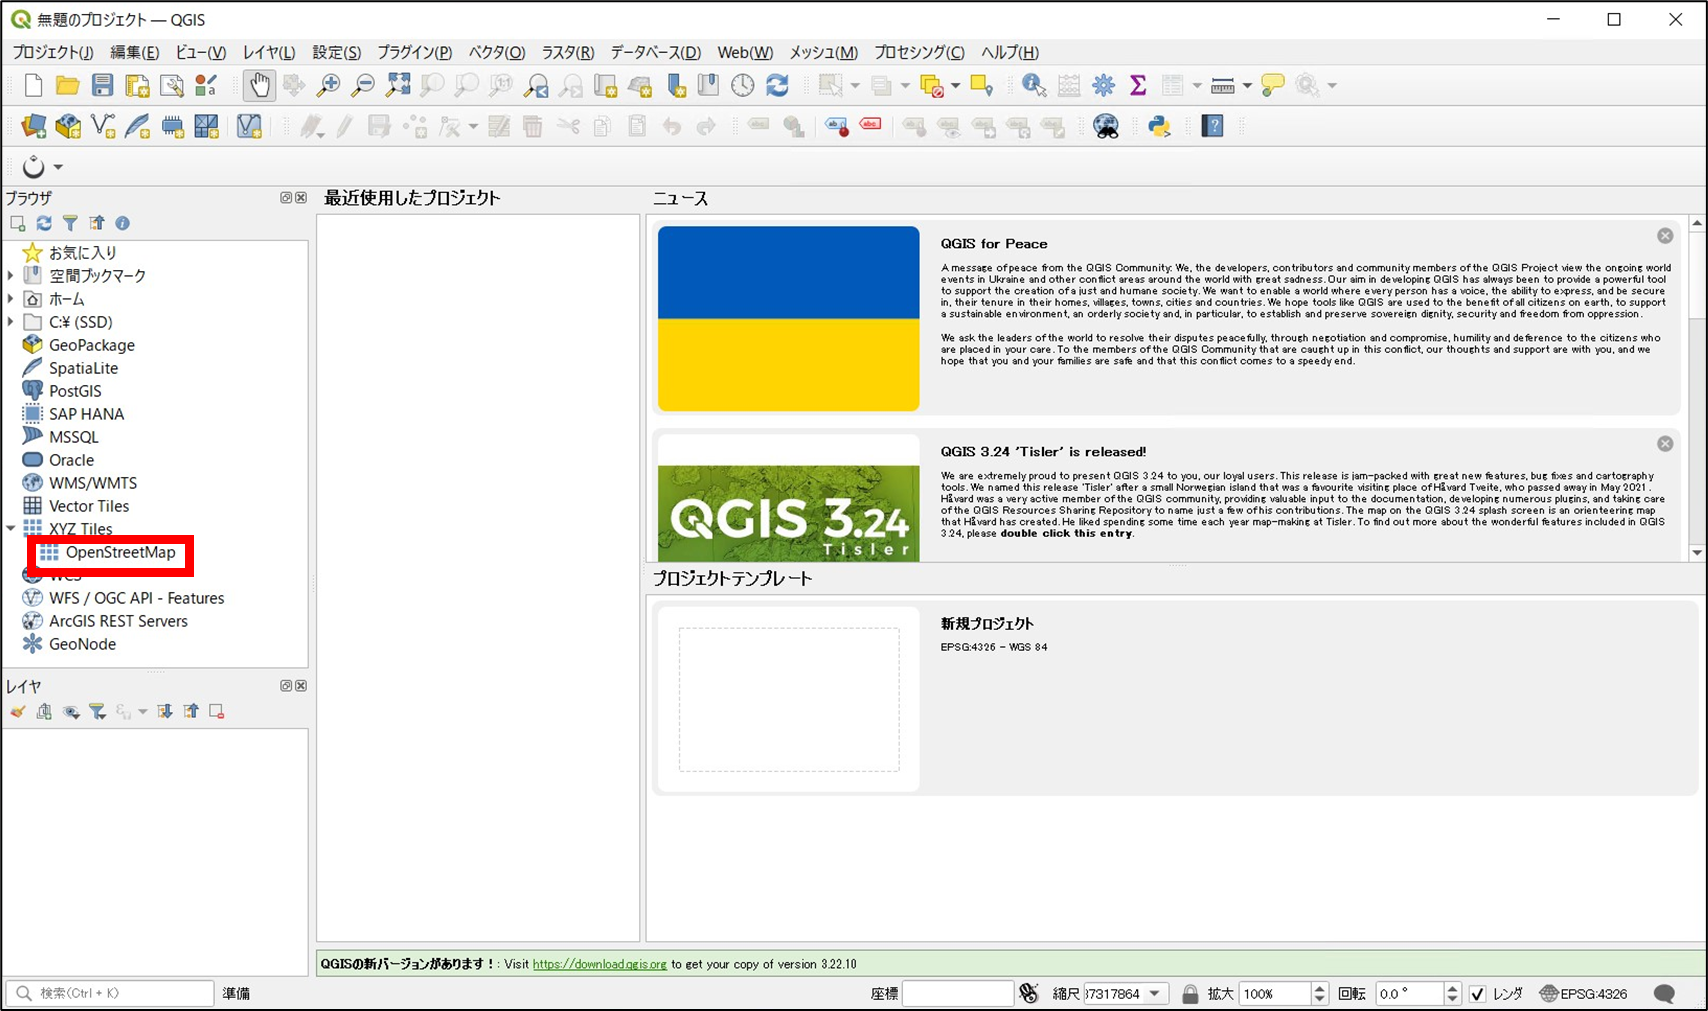Click the New Shapefile Layer icon
The width and height of the screenshot is (1708, 1011).
coord(103,126)
